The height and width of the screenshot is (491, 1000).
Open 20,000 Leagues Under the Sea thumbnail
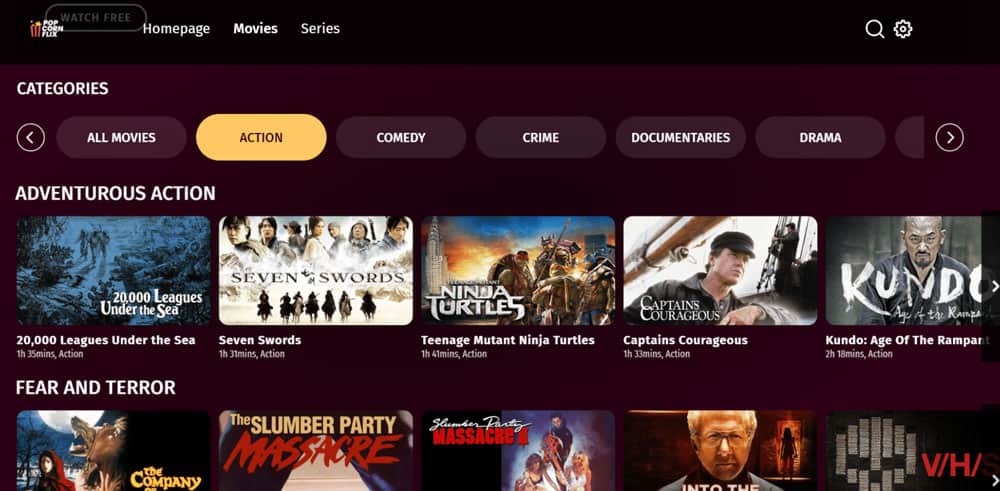pos(114,270)
